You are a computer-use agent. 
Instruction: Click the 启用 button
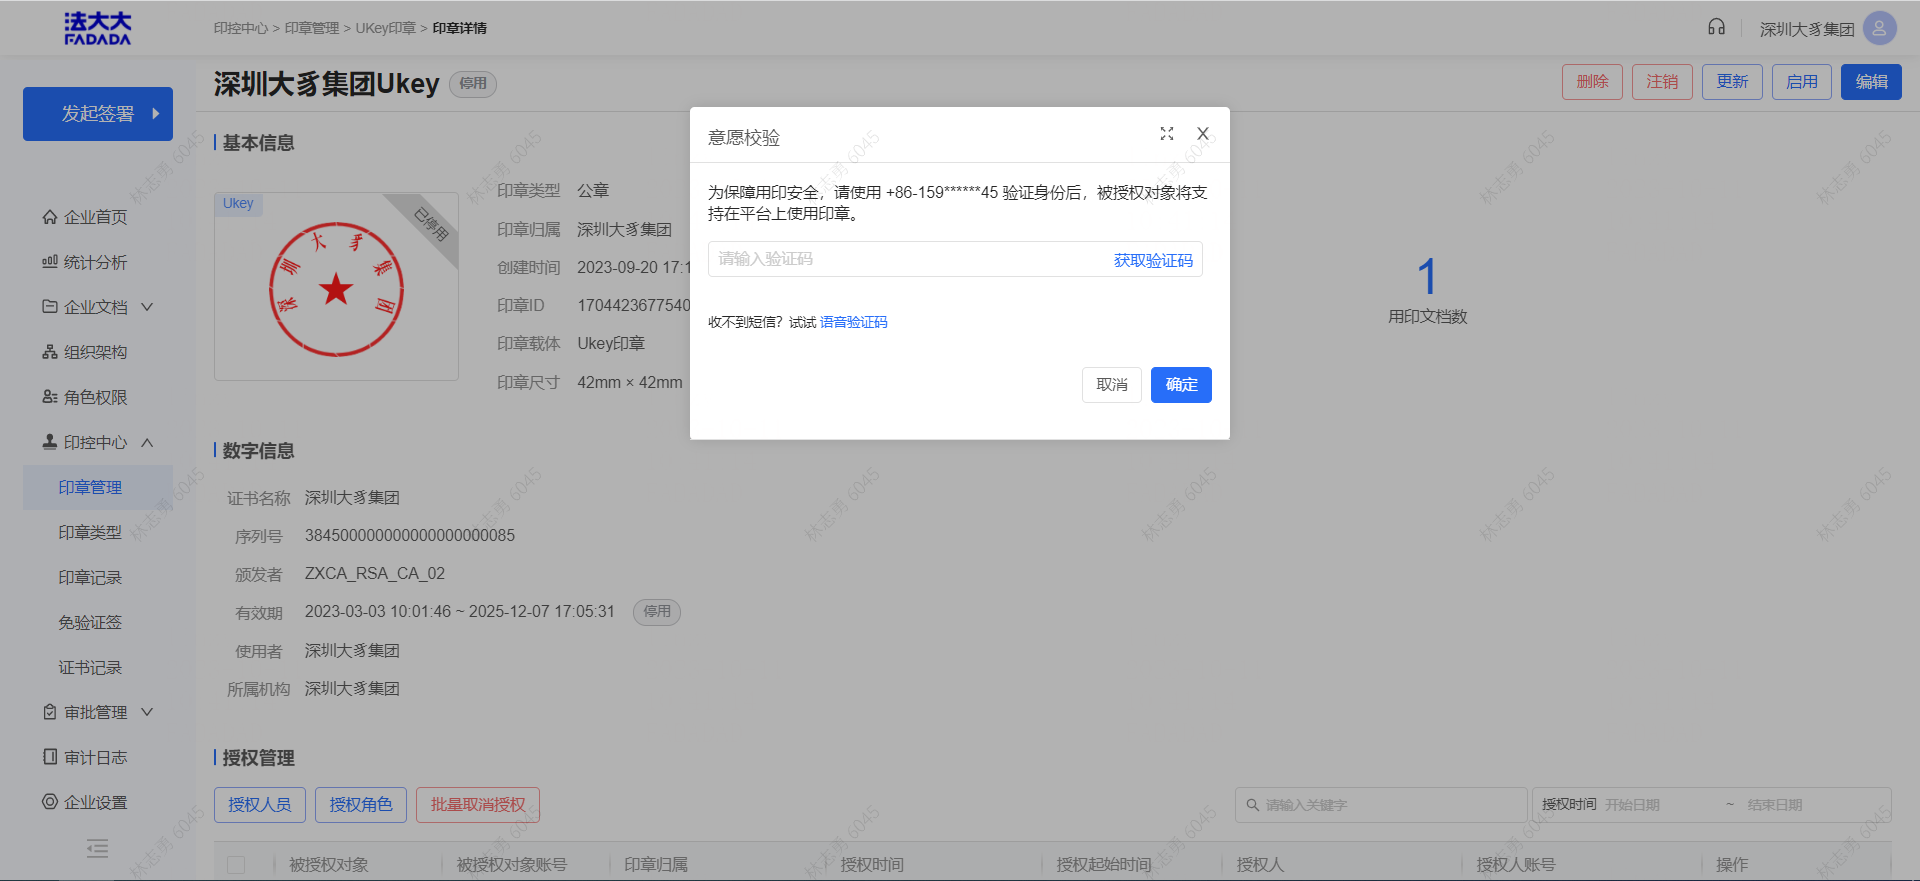tap(1802, 82)
